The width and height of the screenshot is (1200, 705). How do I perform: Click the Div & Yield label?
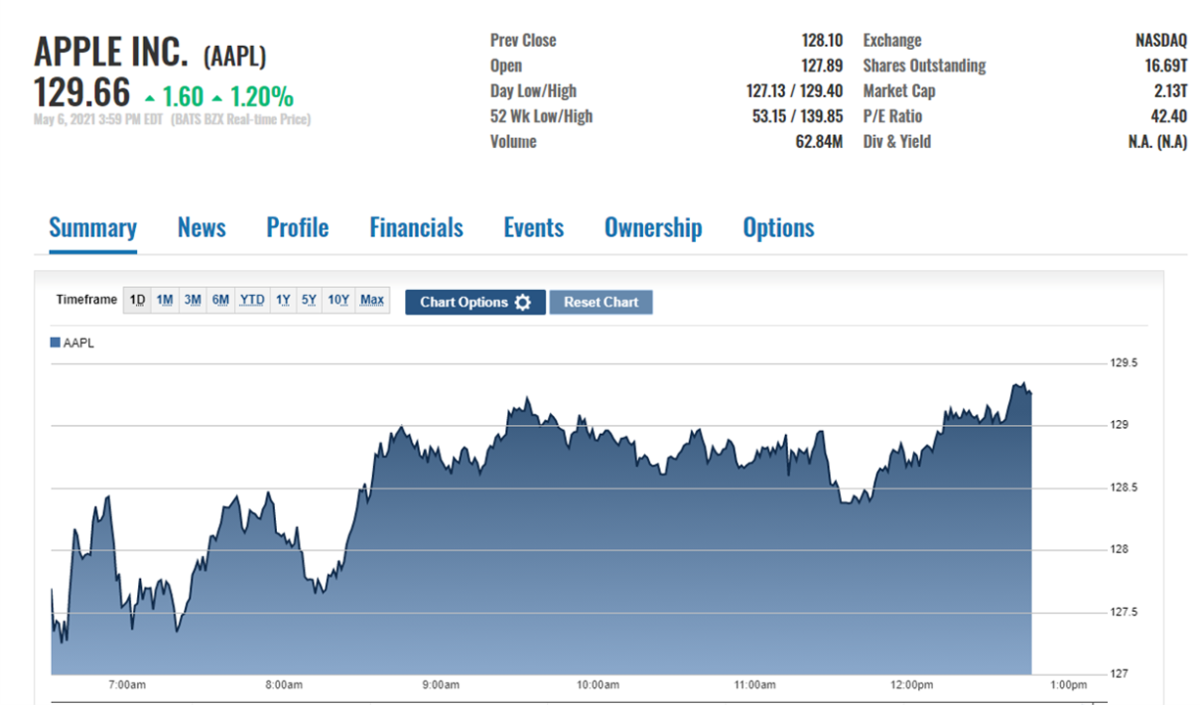897,142
